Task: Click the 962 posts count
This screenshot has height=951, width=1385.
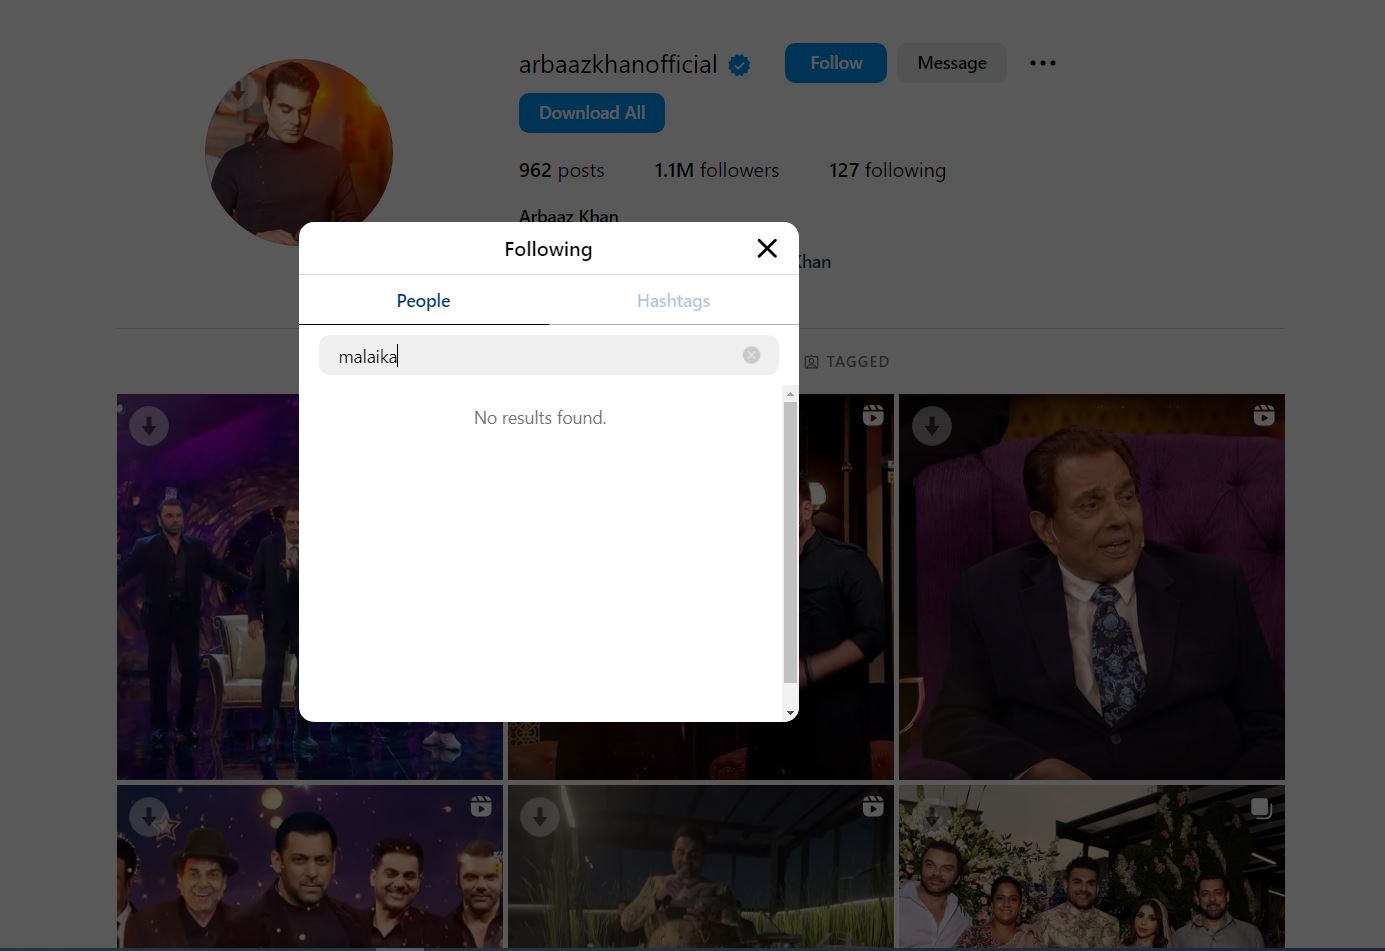Action: [562, 171]
